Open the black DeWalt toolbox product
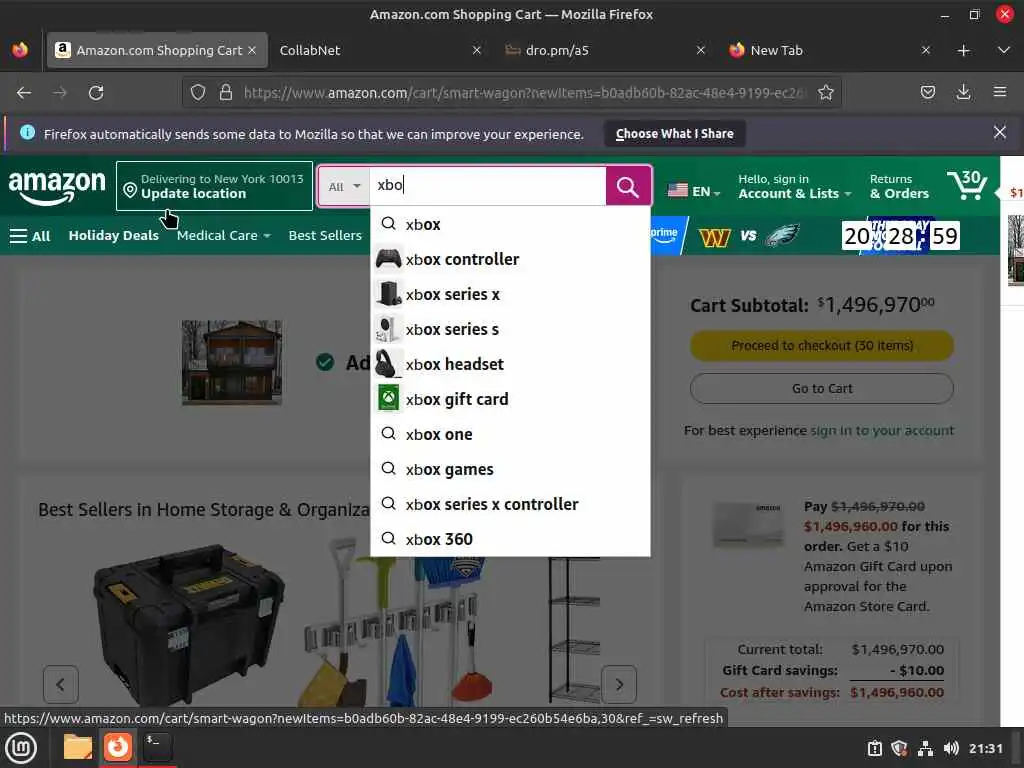The height and width of the screenshot is (768, 1024). click(188, 626)
